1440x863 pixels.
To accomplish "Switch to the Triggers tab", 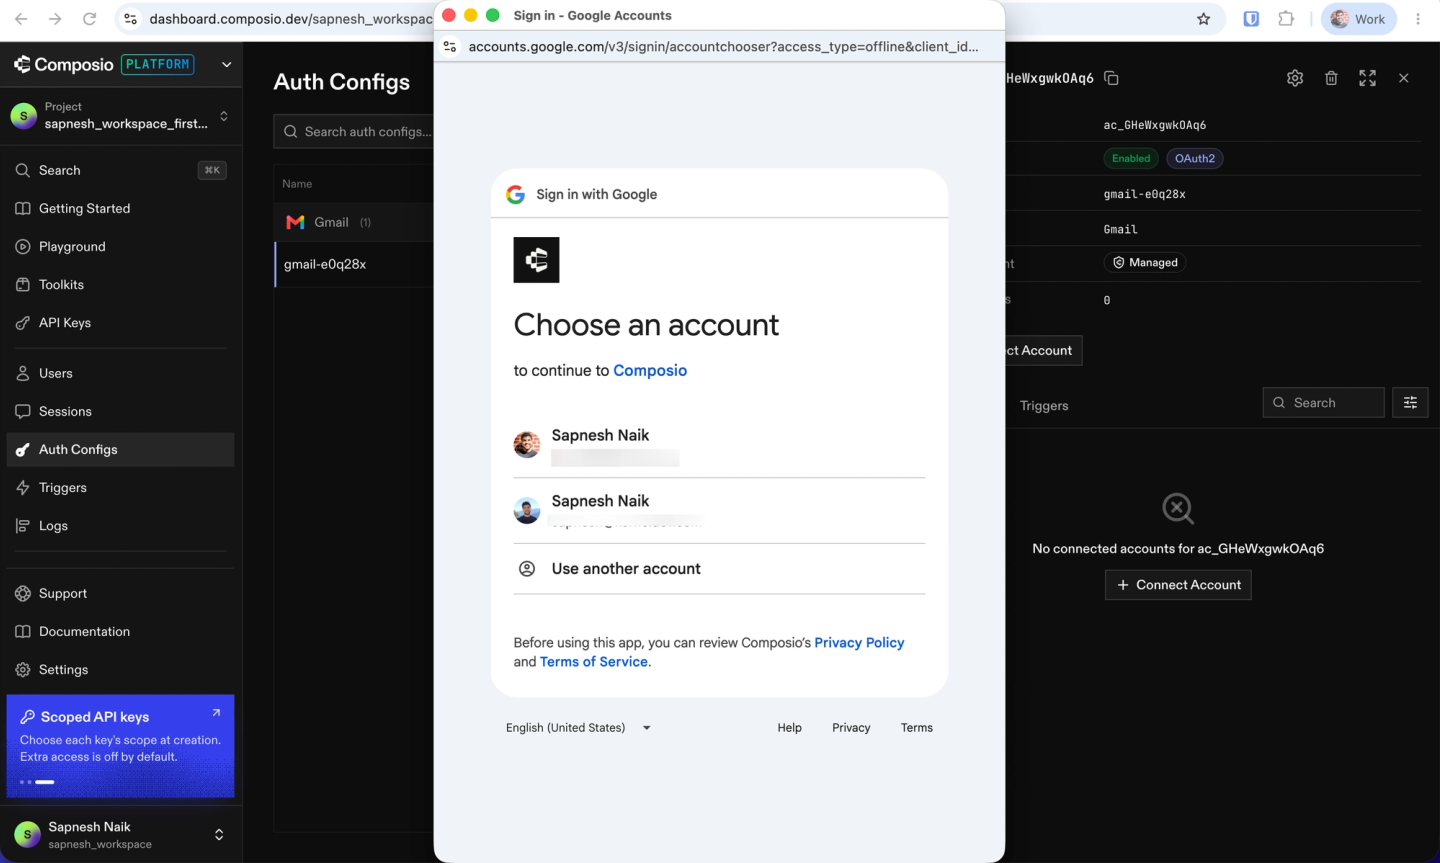I will (x=1044, y=406).
